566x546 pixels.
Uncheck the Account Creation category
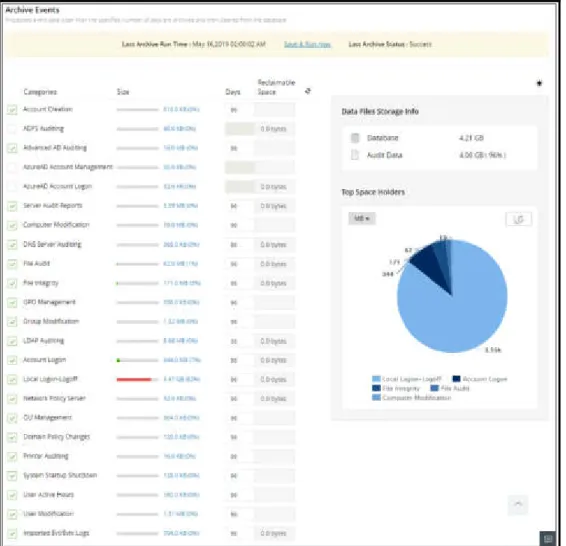pos(12,109)
